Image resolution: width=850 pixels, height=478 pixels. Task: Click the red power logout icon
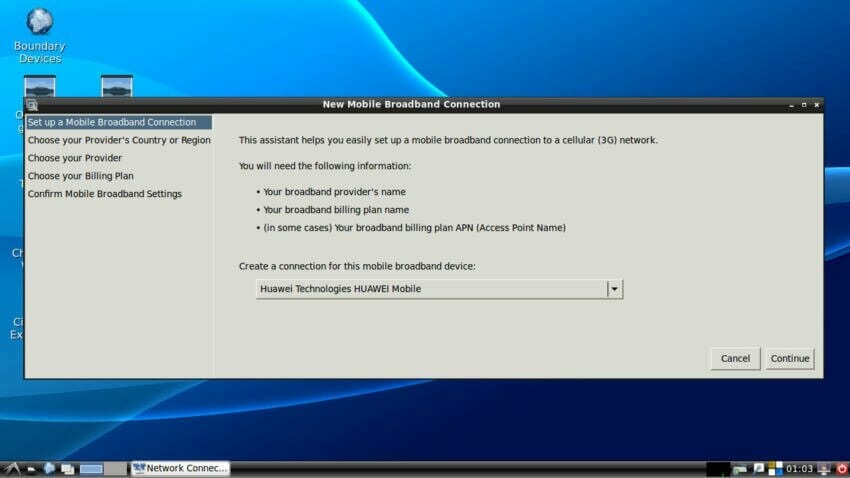pyautogui.click(x=842, y=469)
